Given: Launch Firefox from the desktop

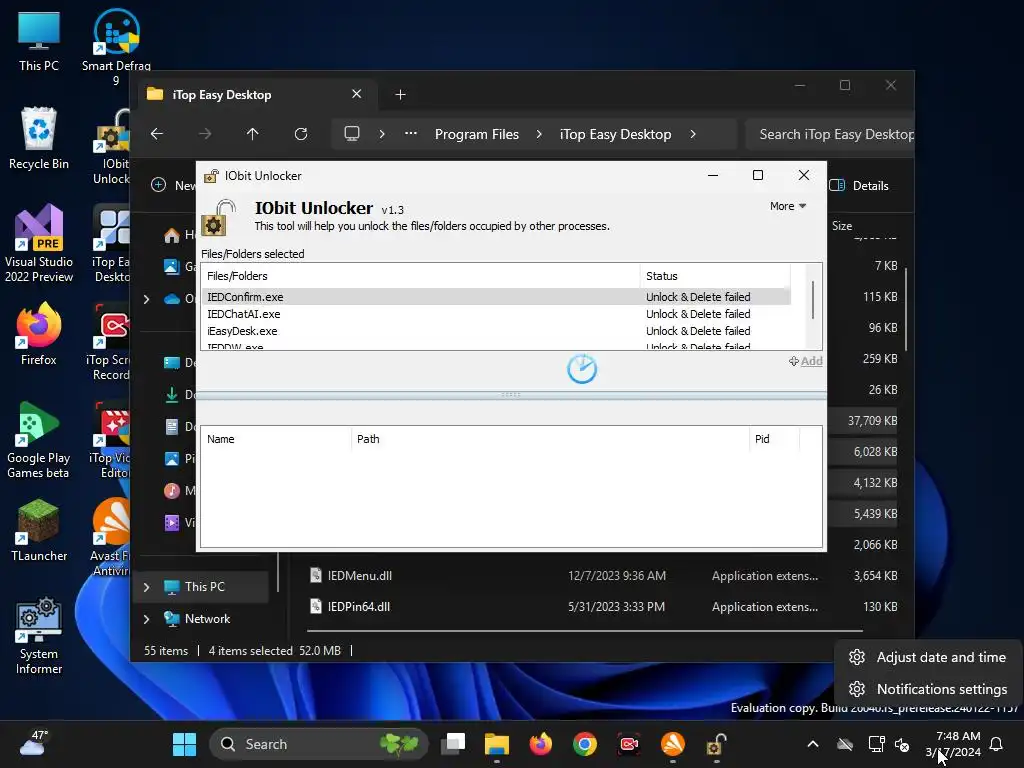Looking at the screenshot, I should click(x=39, y=334).
